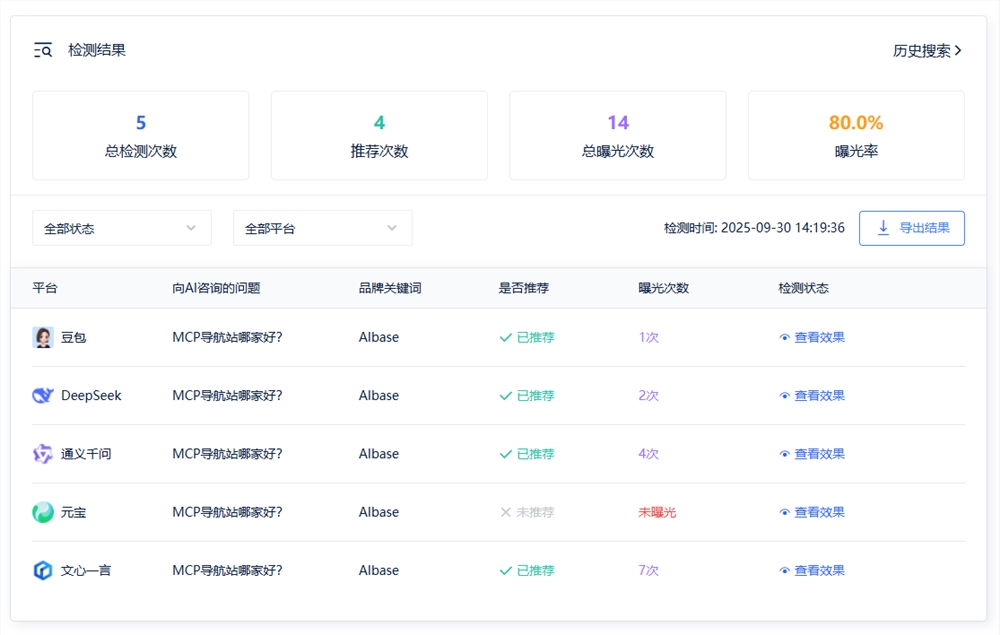This screenshot has width=1000, height=635.
Task: Click the 曝光率 80.0% stat card
Action: tap(856, 136)
